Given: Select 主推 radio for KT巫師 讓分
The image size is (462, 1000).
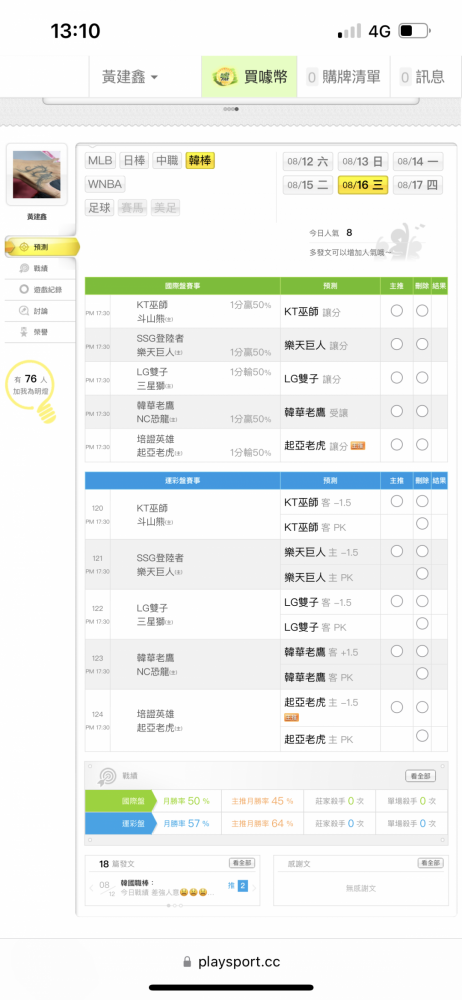Looking at the screenshot, I should click(397, 311).
